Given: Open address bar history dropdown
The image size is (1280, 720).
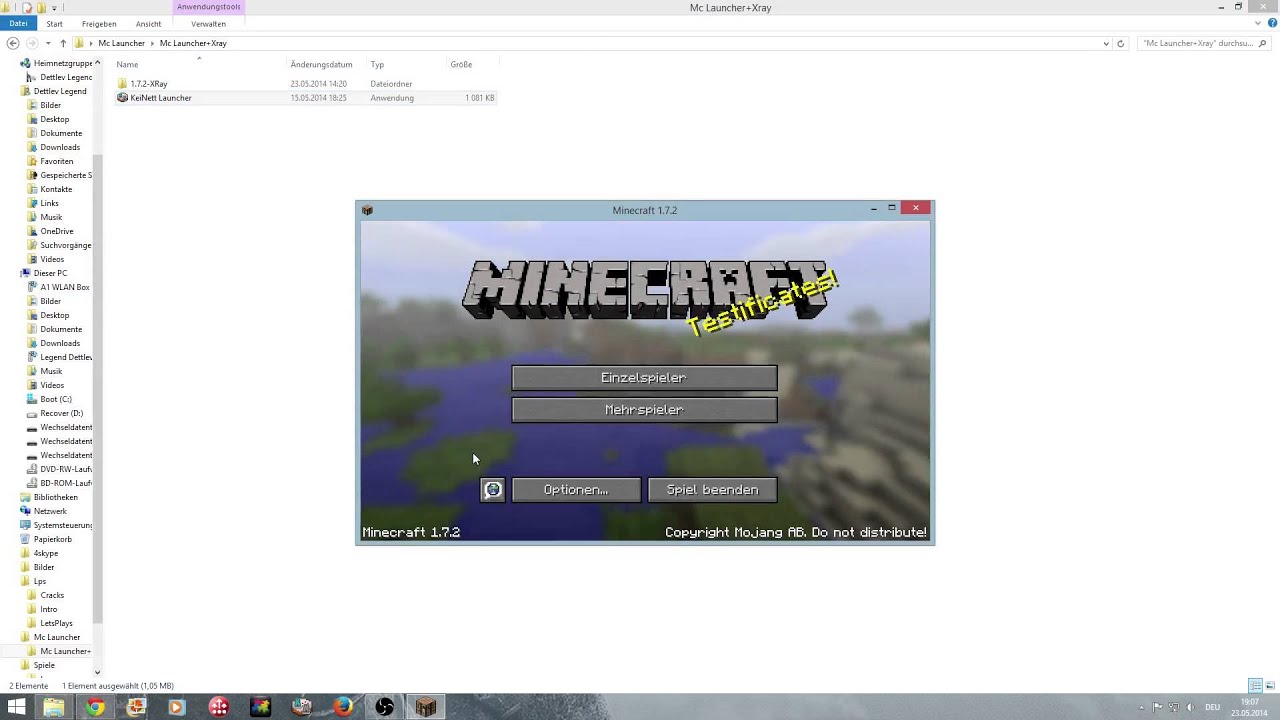Looking at the screenshot, I should (1105, 43).
